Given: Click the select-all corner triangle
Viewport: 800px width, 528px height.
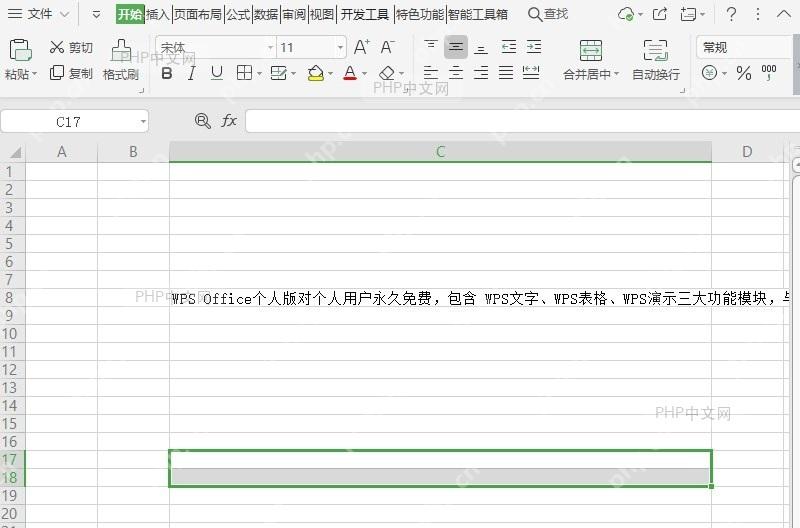Looking at the screenshot, I should click(x=14, y=152).
